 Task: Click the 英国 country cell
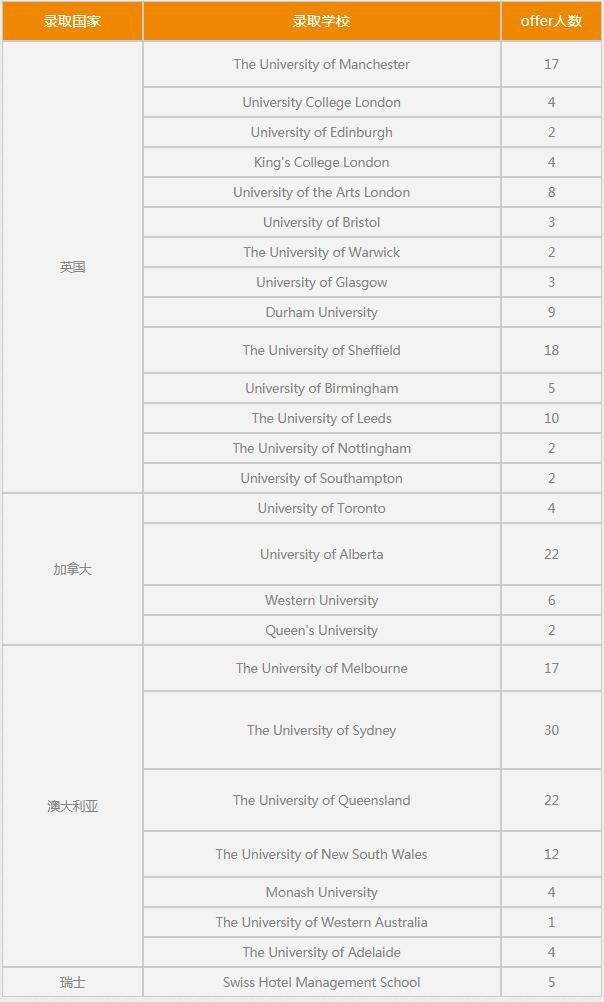click(x=72, y=267)
